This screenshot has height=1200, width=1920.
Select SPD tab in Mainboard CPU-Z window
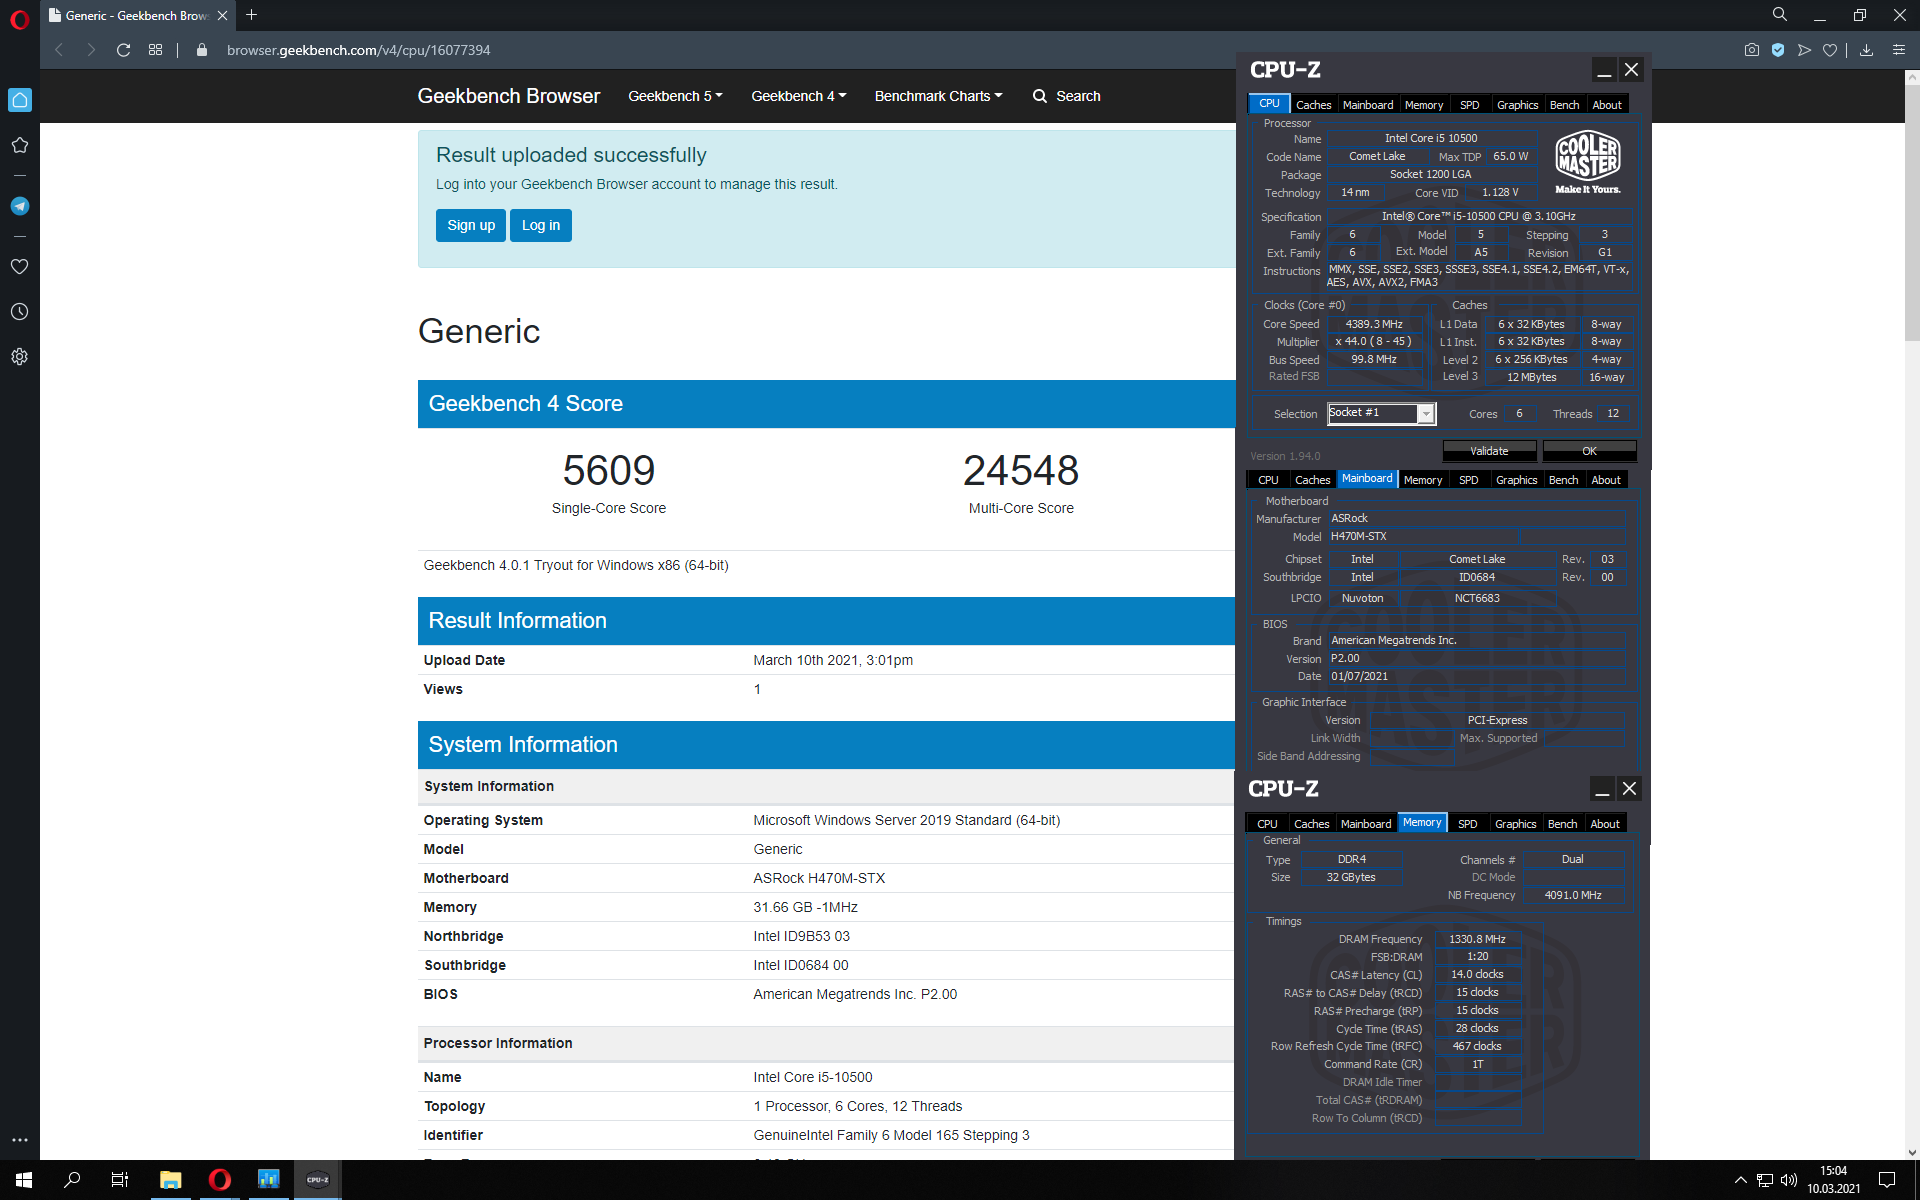coord(1468,480)
